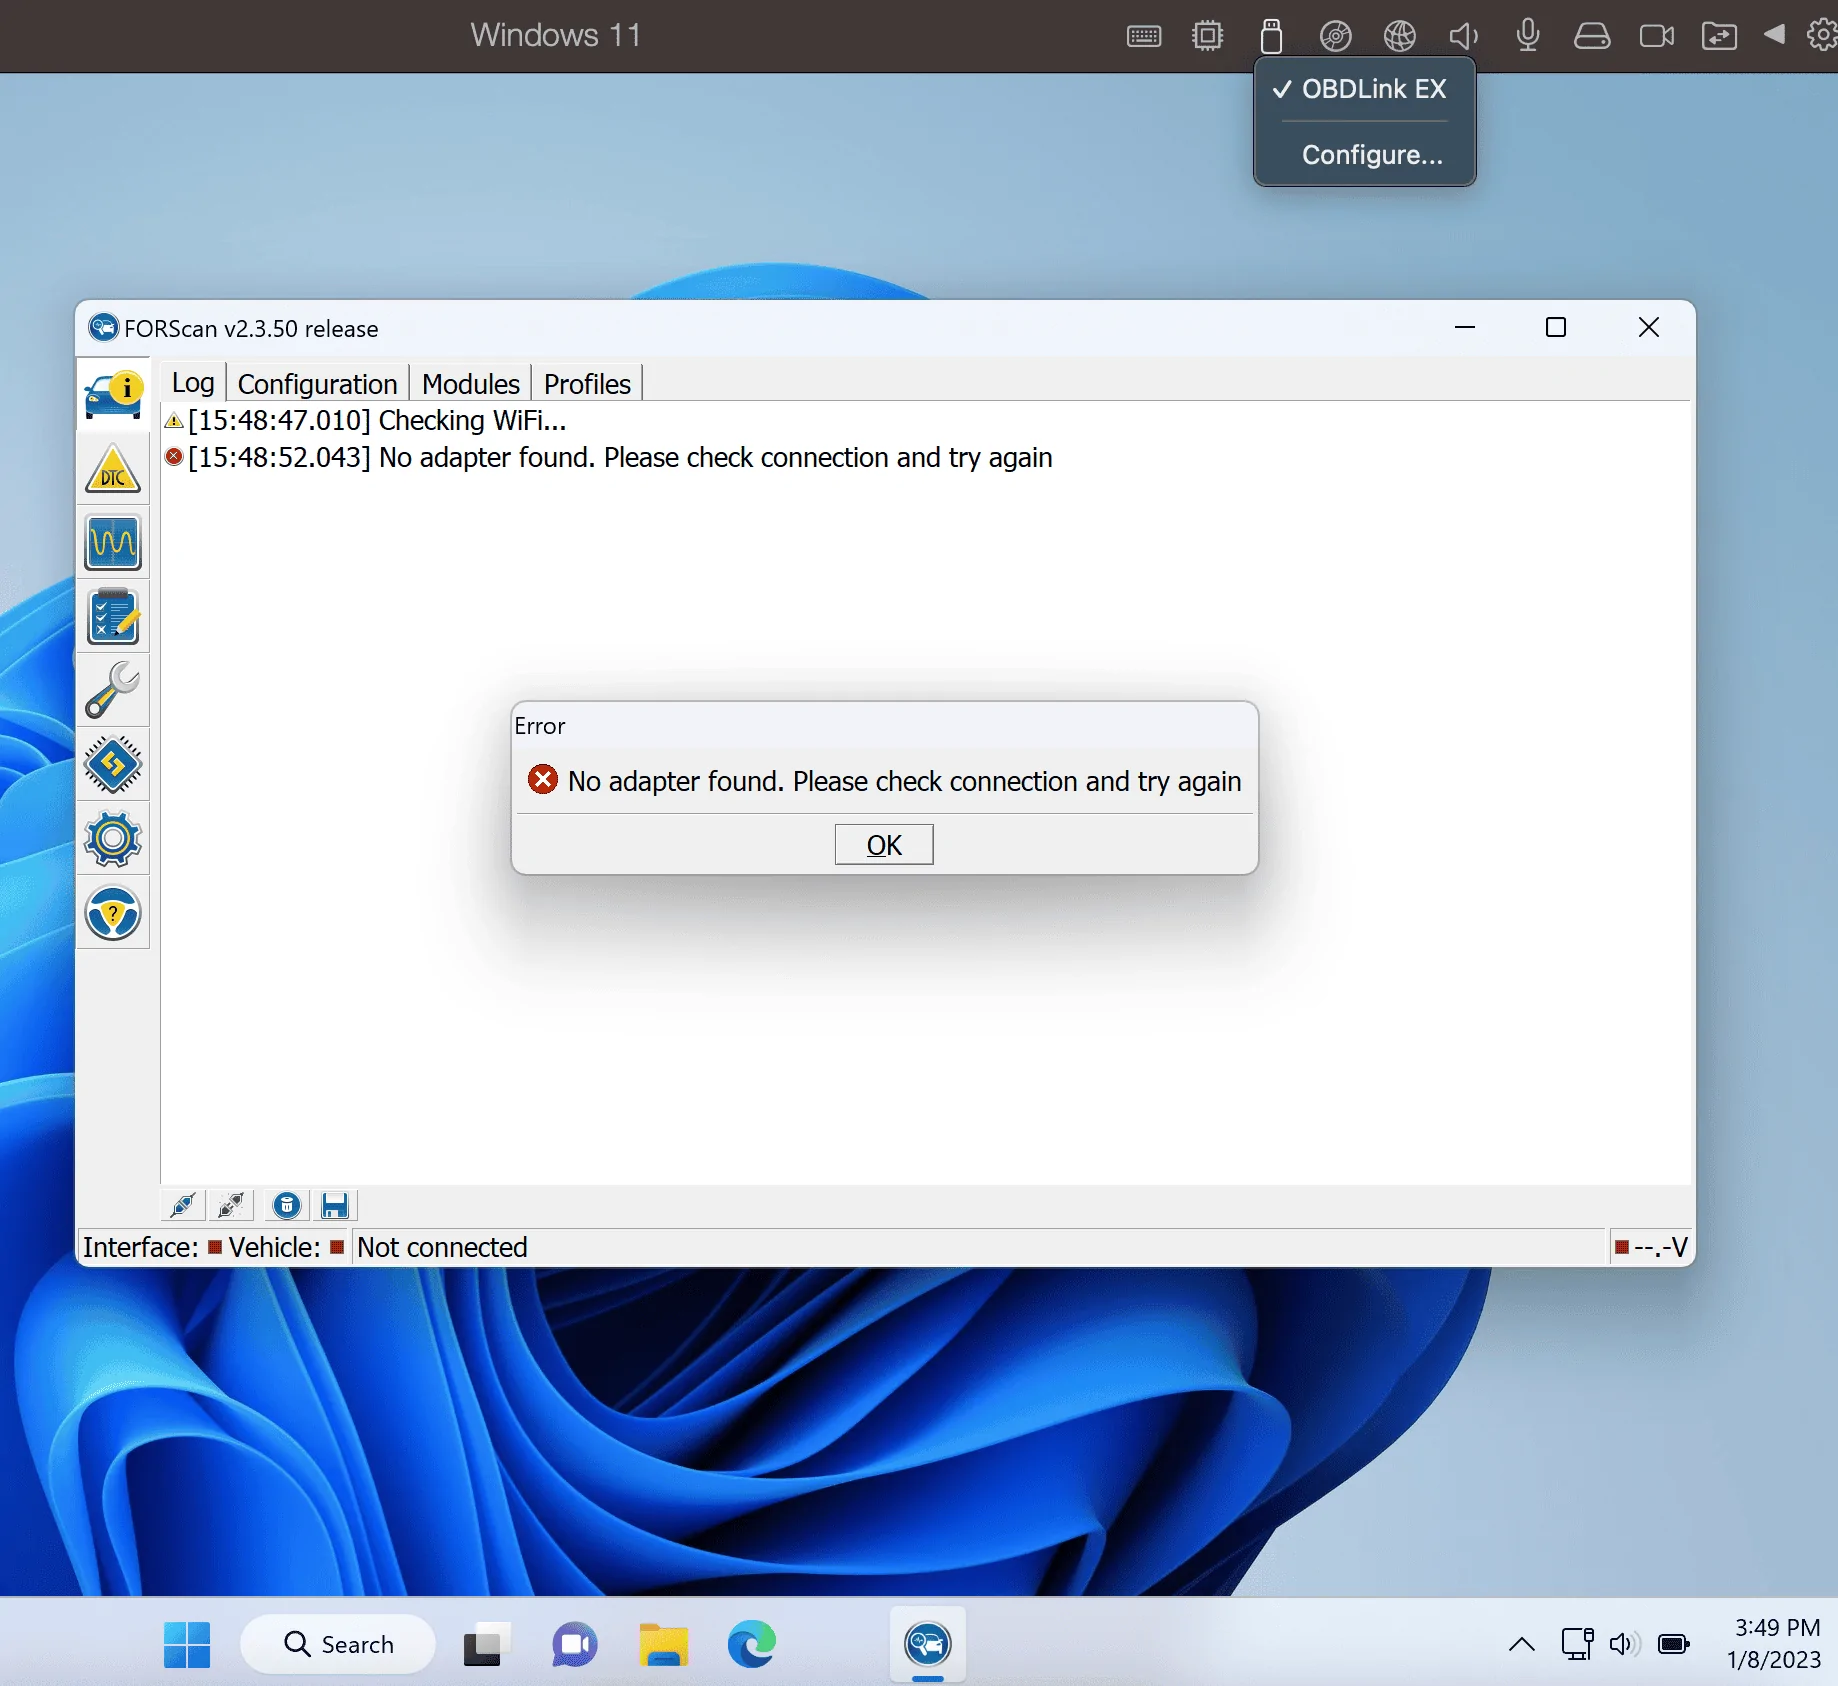Click the 'No adapter found' log entry
The height and width of the screenshot is (1686, 1838).
click(610, 458)
